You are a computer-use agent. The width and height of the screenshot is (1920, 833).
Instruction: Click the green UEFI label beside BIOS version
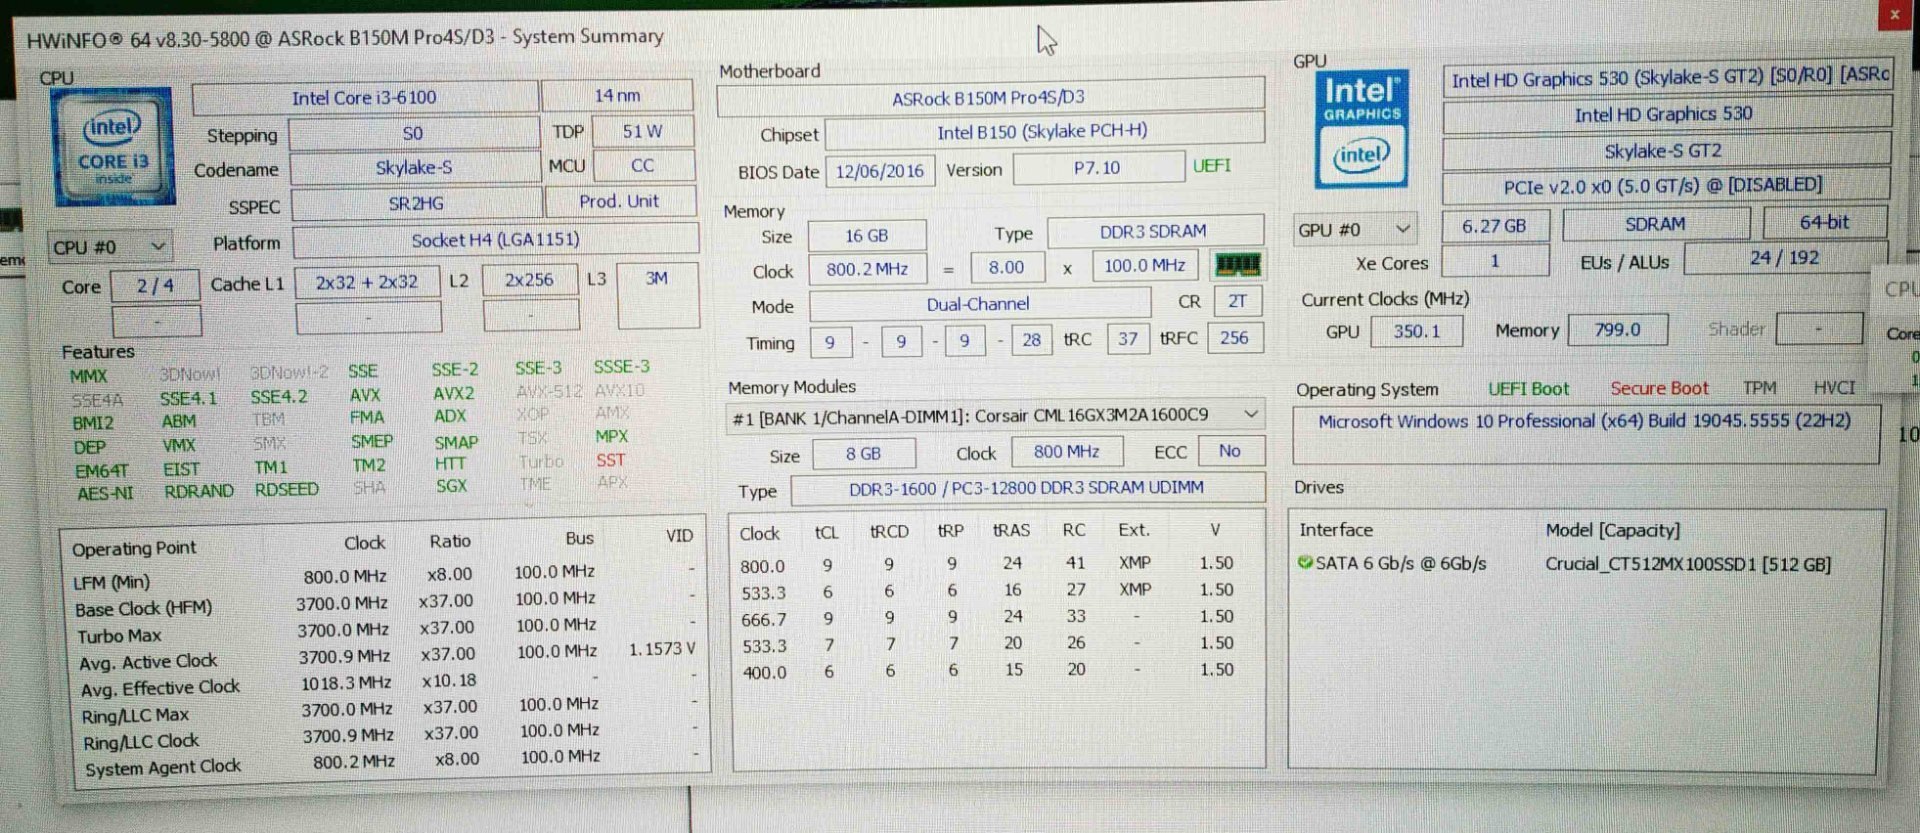click(1212, 166)
